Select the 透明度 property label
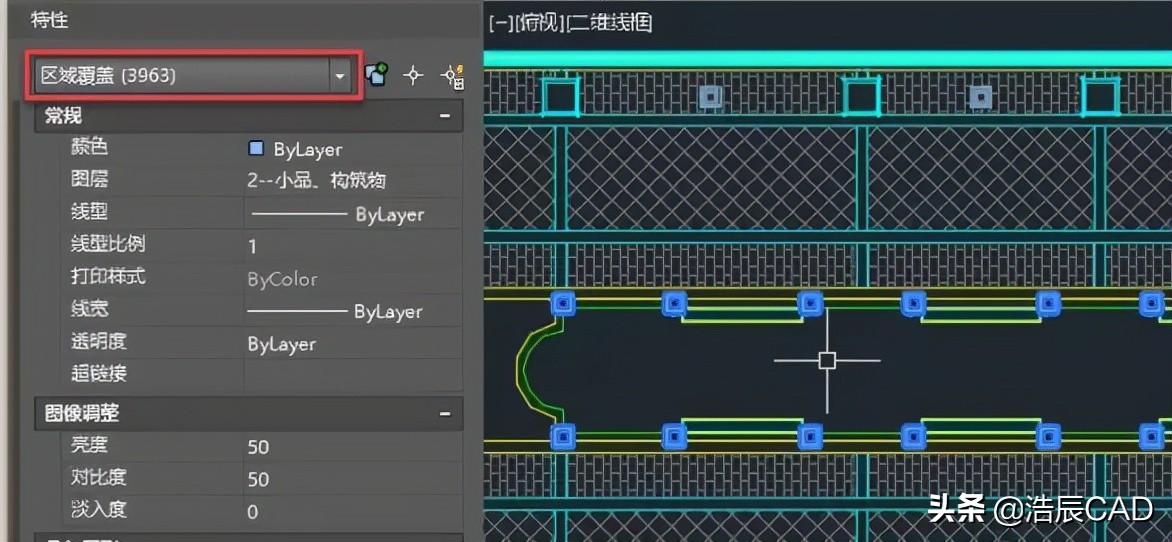1172x542 pixels. [x=99, y=342]
